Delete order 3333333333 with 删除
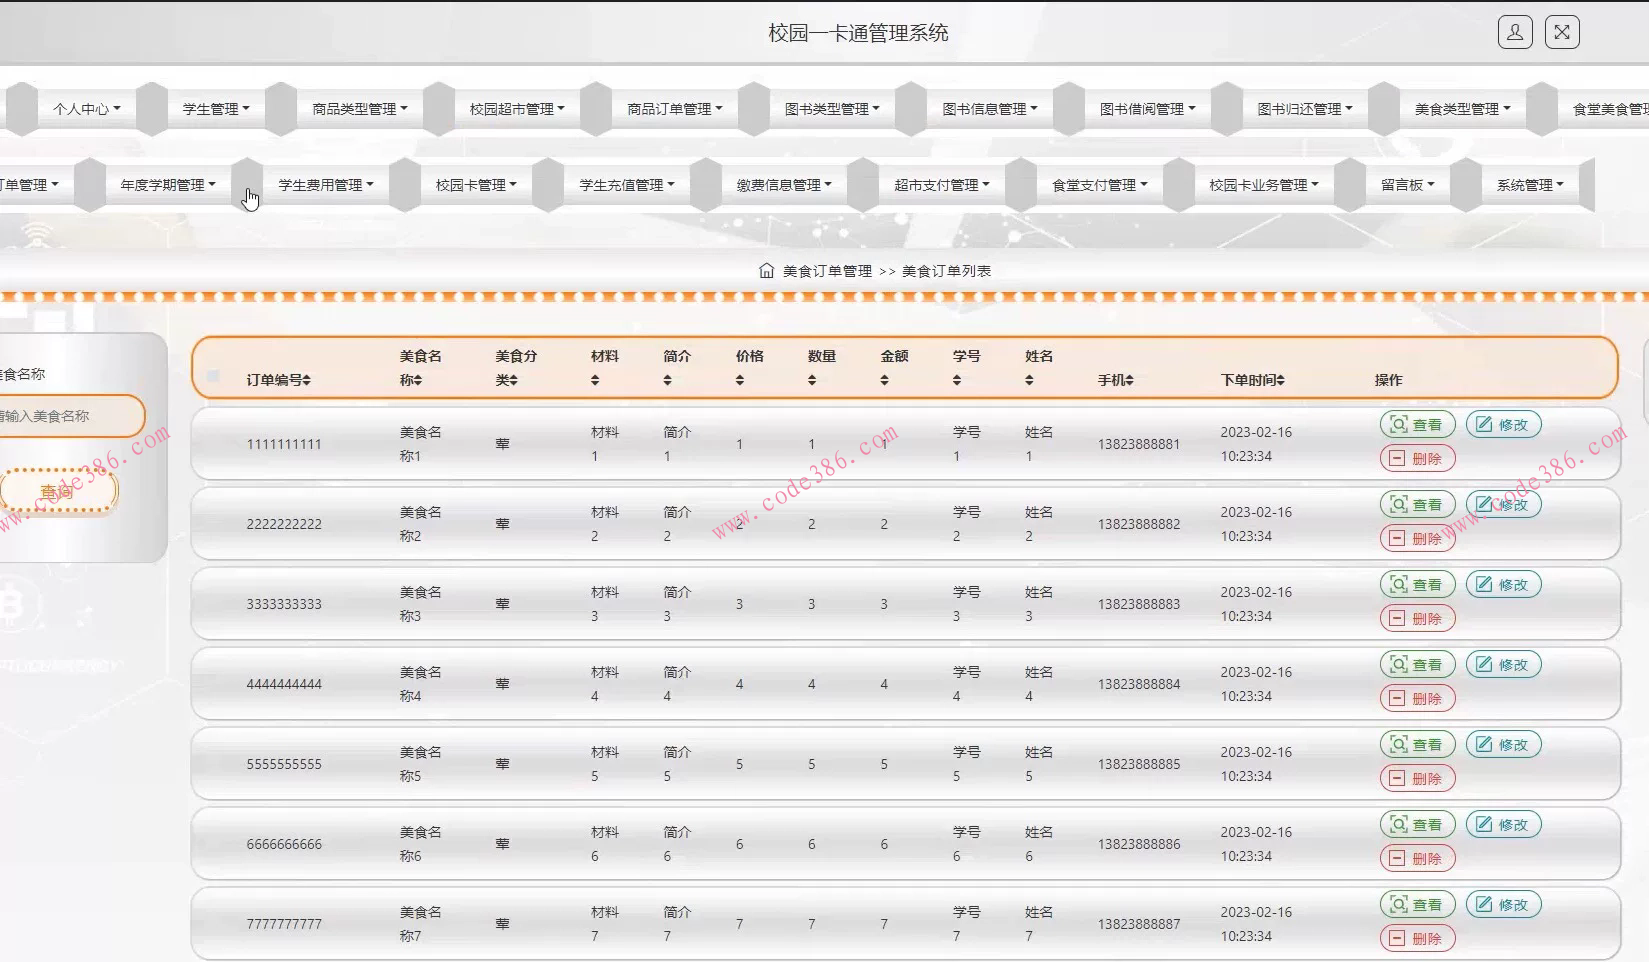The height and width of the screenshot is (962, 1649). tap(1417, 618)
